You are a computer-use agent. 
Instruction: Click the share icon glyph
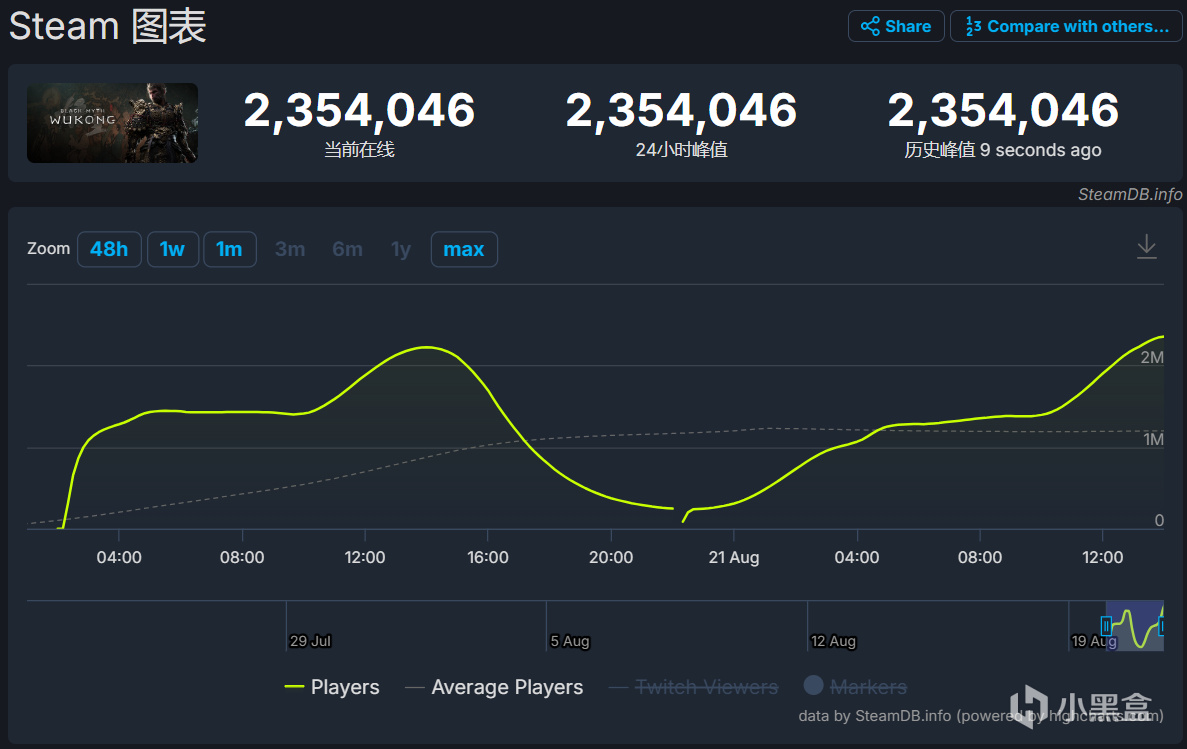[871, 27]
